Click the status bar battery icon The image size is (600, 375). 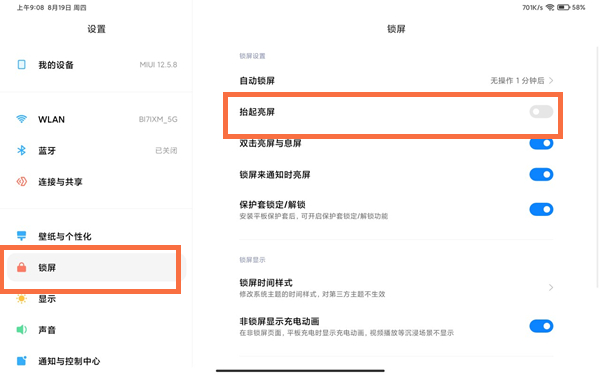tap(563, 7)
